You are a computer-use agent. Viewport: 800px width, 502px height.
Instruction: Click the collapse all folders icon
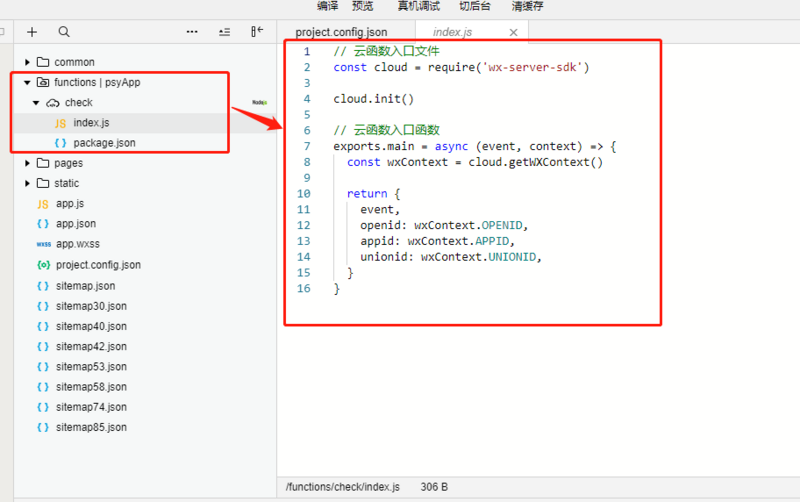point(224,32)
